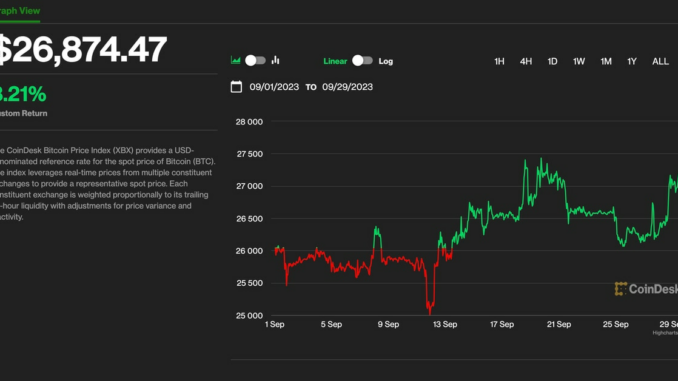Click the 21 Sep x-axis label

click(x=559, y=324)
